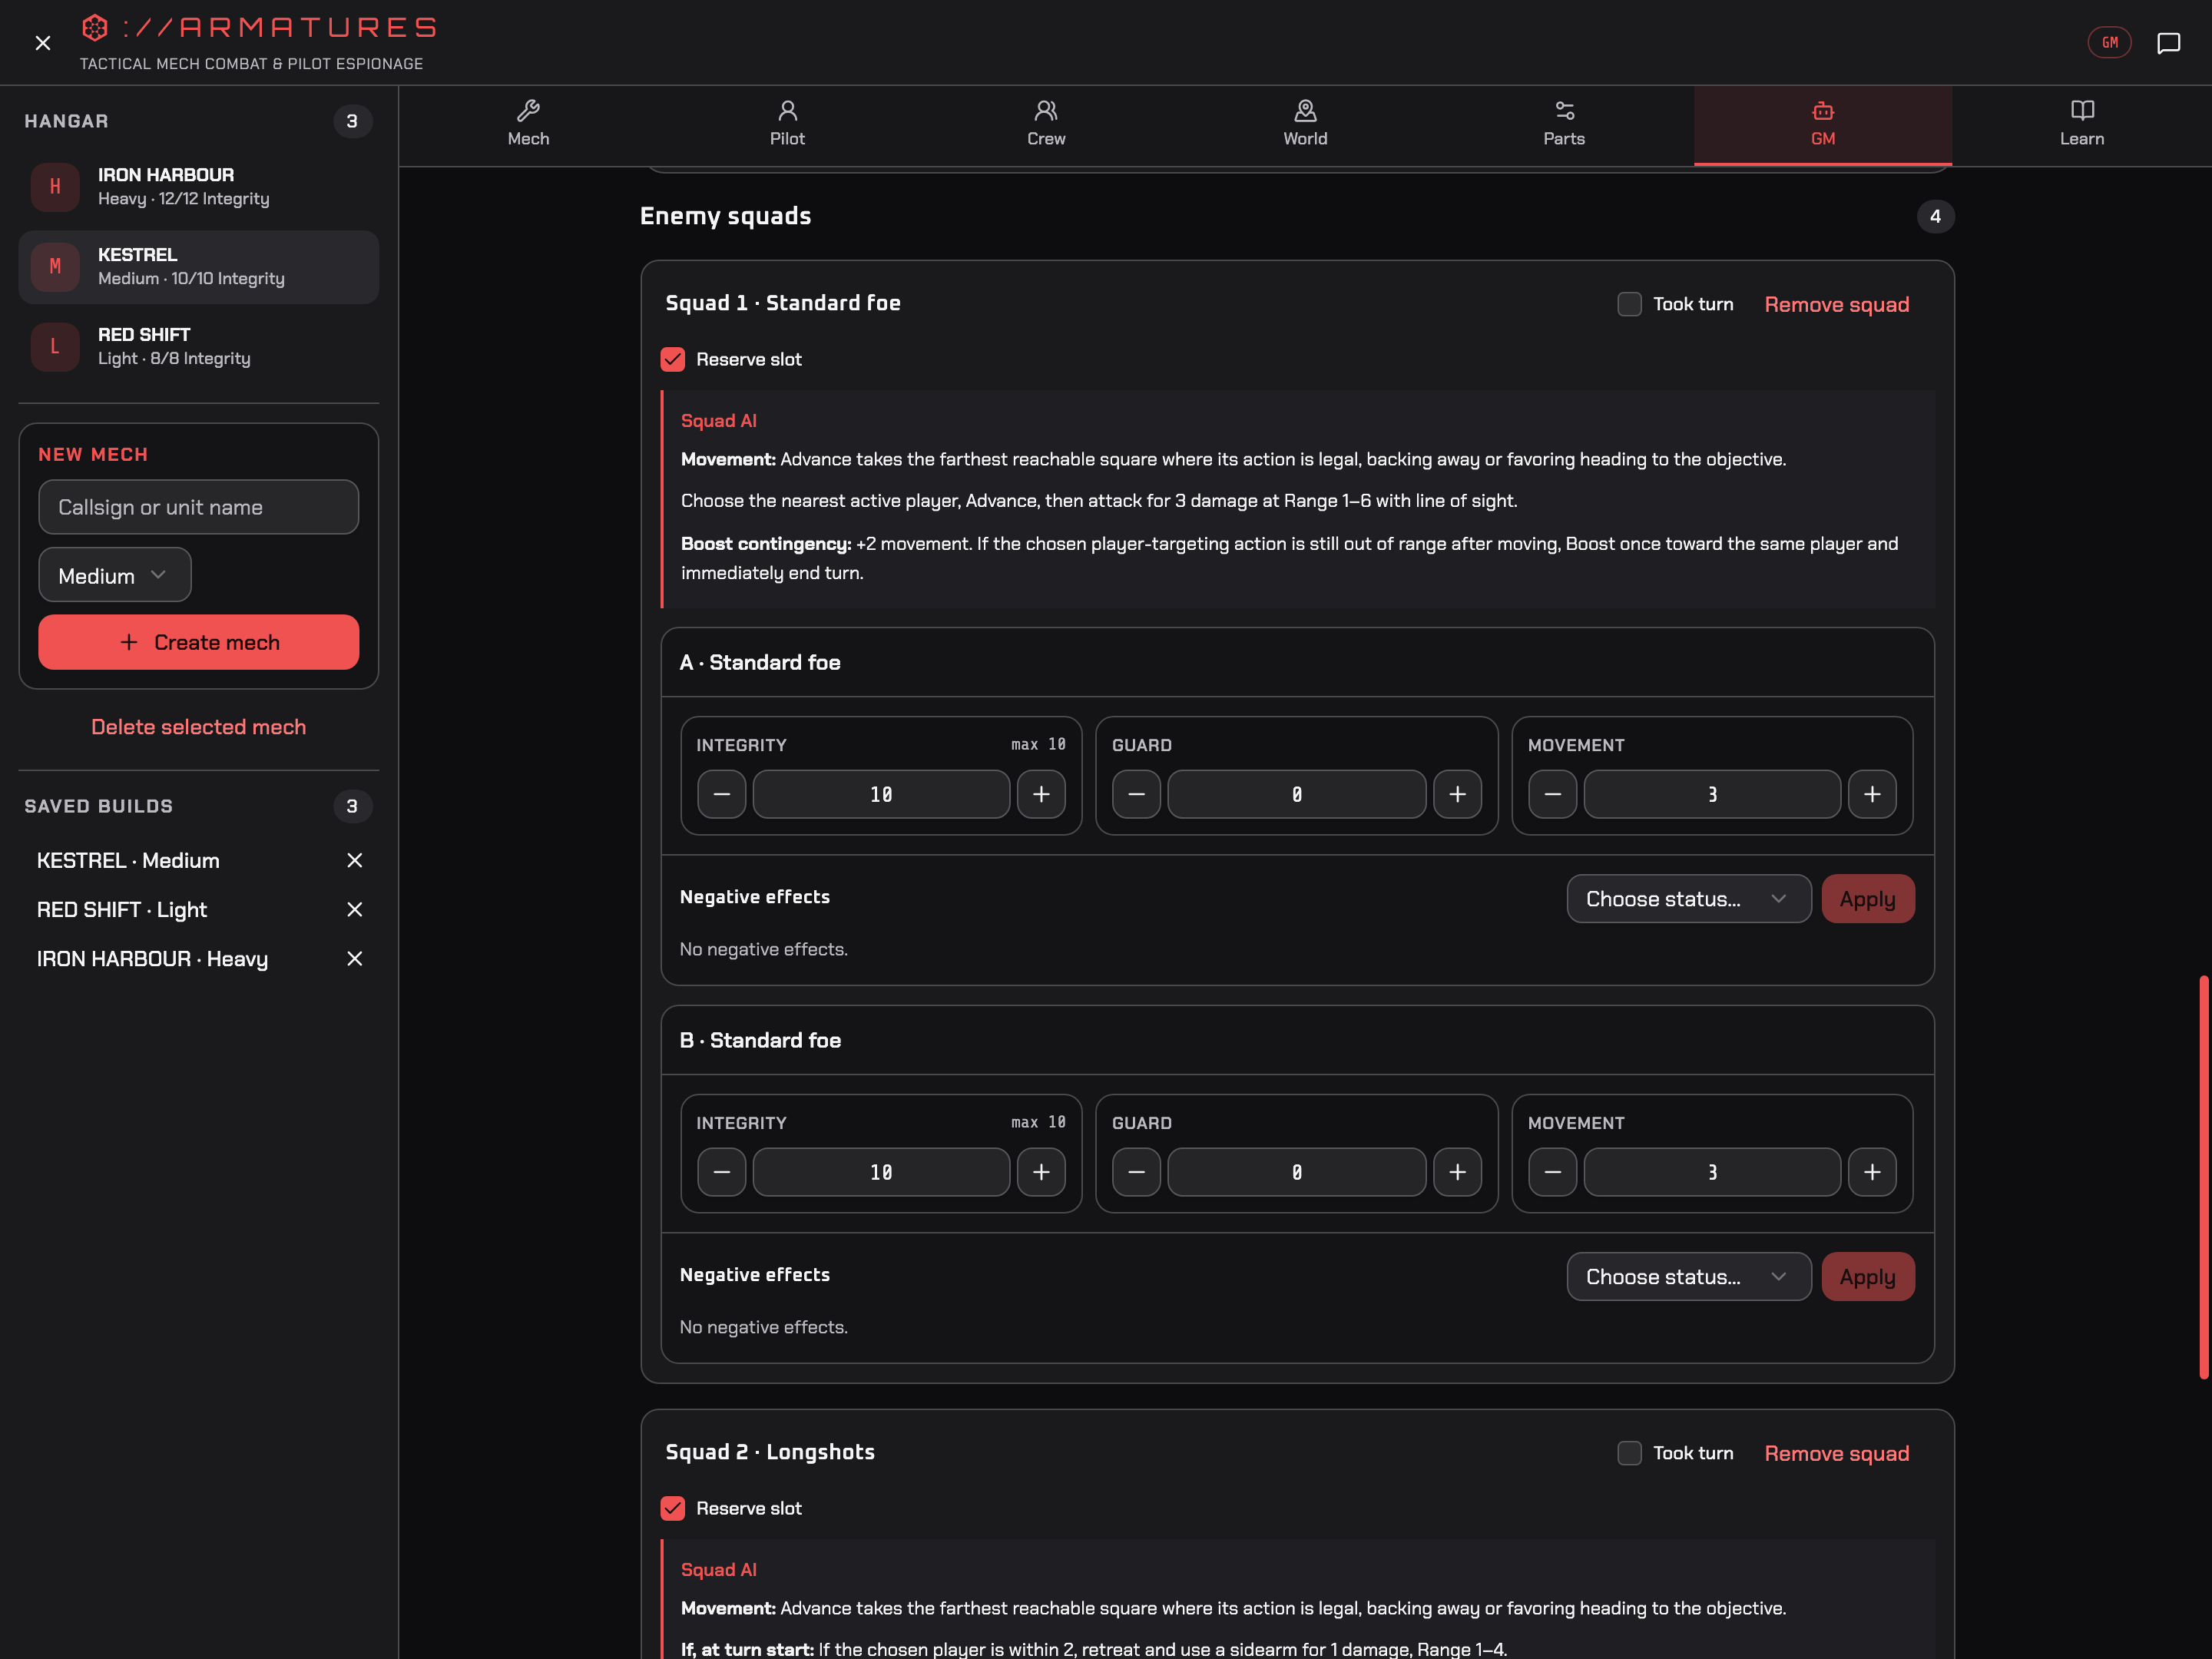Remove saved build KESTREL · Medium

coord(354,860)
